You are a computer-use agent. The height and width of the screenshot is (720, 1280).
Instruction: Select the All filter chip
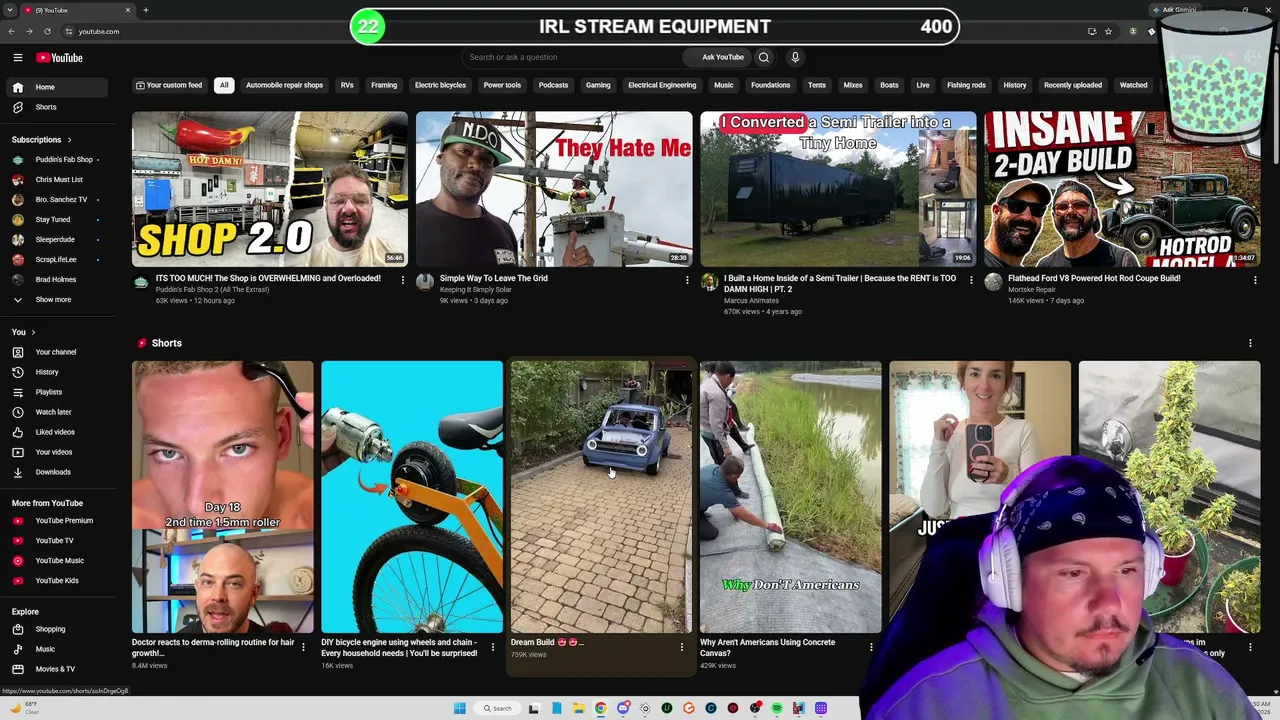click(224, 85)
